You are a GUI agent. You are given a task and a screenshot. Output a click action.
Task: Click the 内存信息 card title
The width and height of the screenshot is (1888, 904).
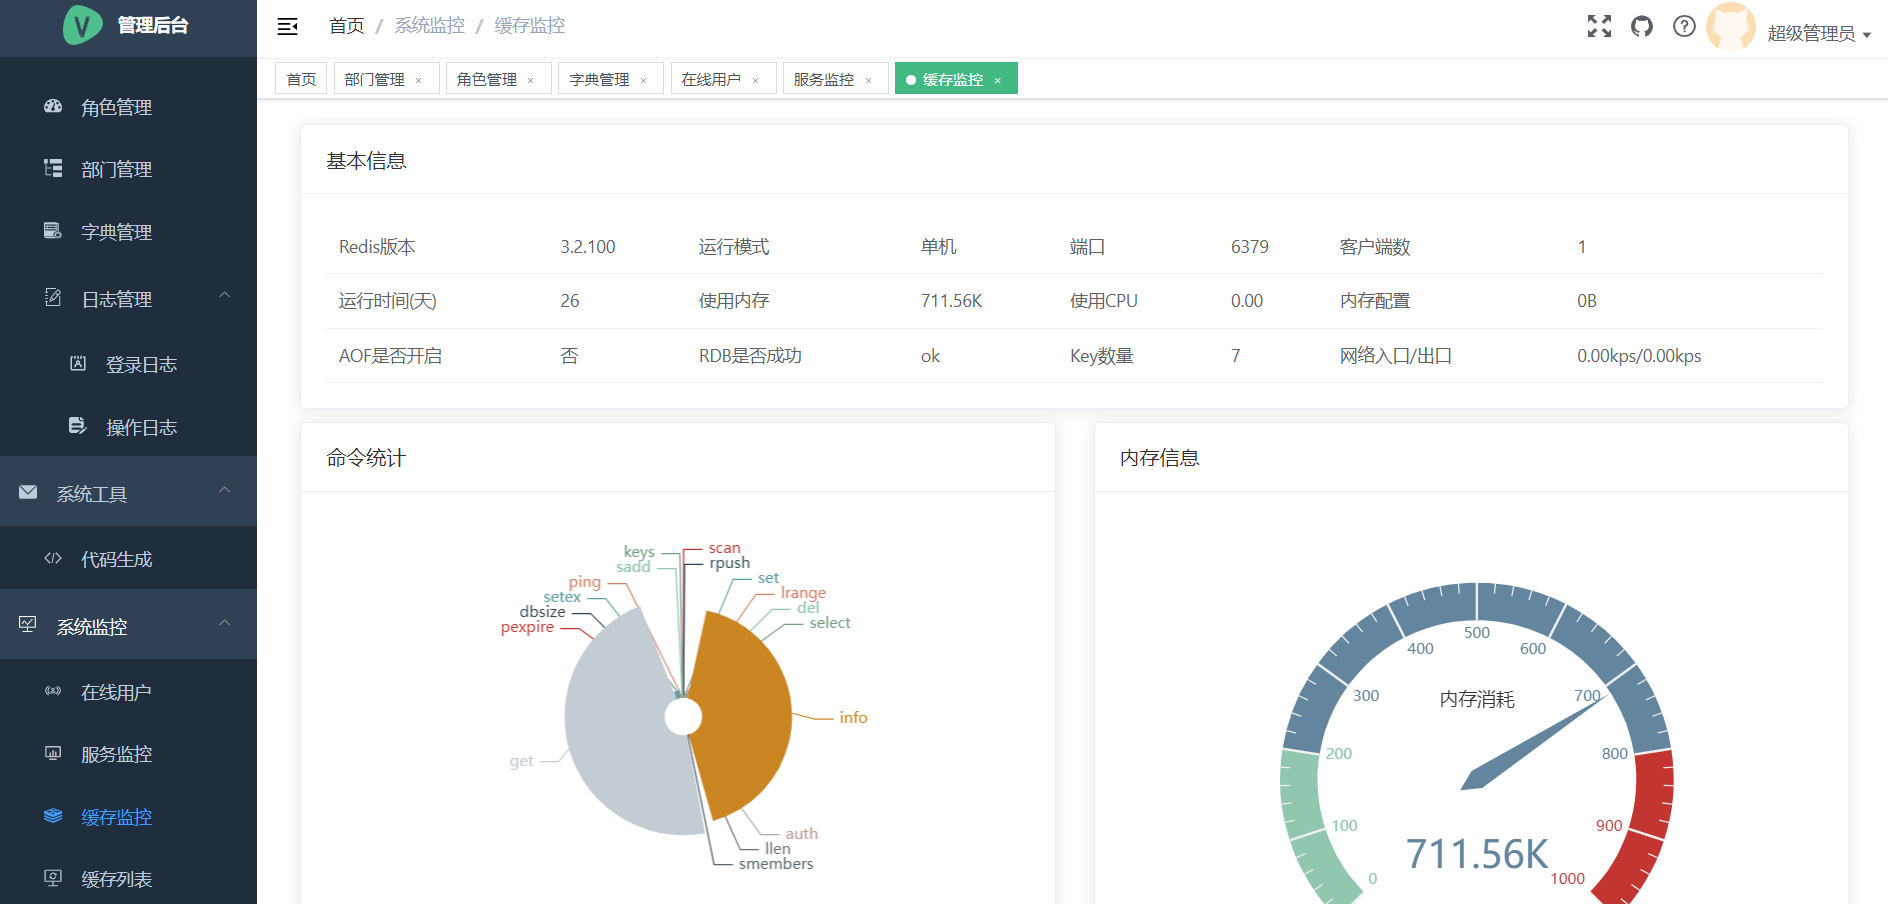(1160, 458)
